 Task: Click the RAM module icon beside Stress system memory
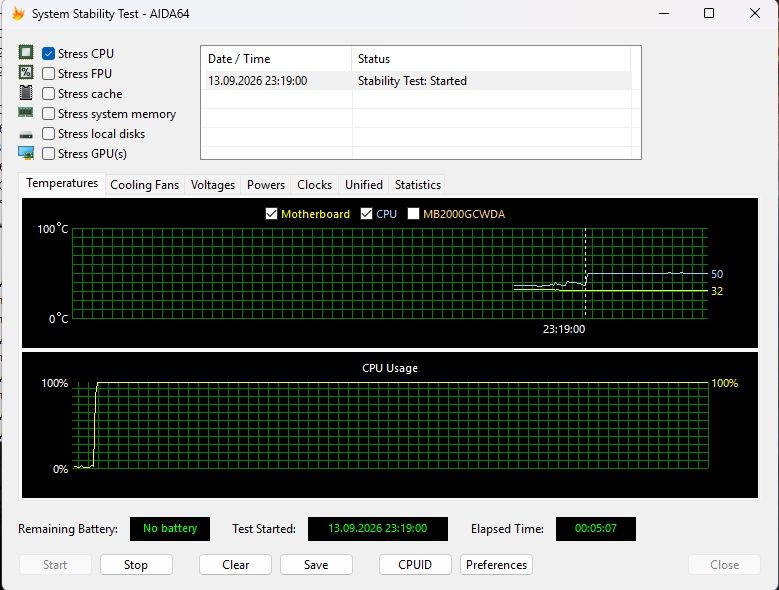(26, 113)
